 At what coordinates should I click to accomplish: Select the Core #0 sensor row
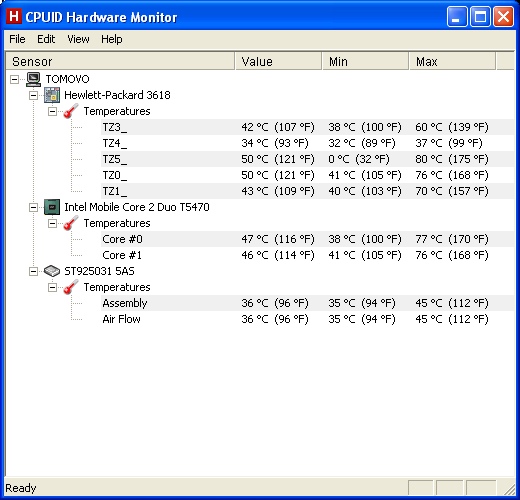[307, 239]
